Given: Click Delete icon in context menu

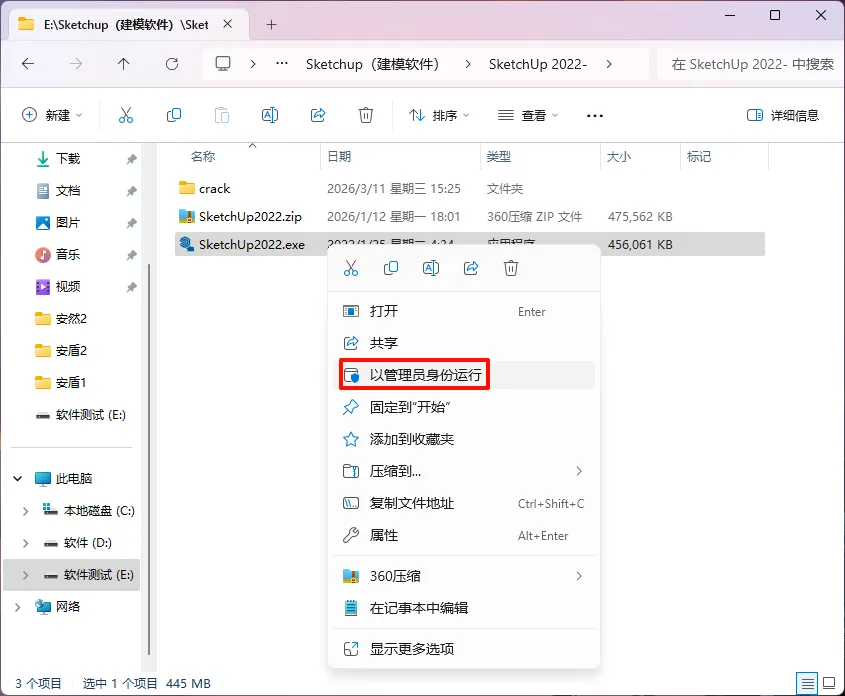Looking at the screenshot, I should click(x=511, y=268).
